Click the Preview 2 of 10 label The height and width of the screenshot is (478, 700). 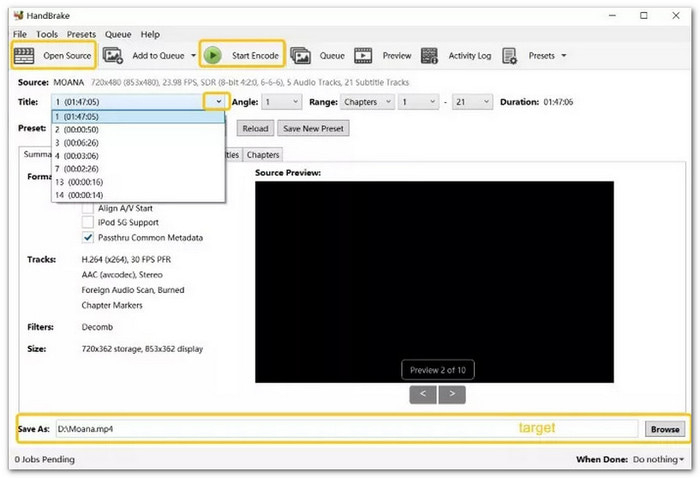pos(438,370)
